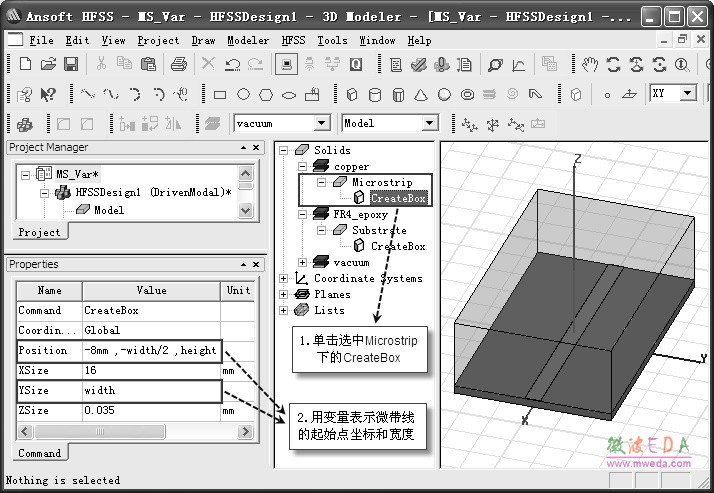The height and width of the screenshot is (493, 714).
Task: Open the Model selection dropdown
Action: [x=429, y=123]
